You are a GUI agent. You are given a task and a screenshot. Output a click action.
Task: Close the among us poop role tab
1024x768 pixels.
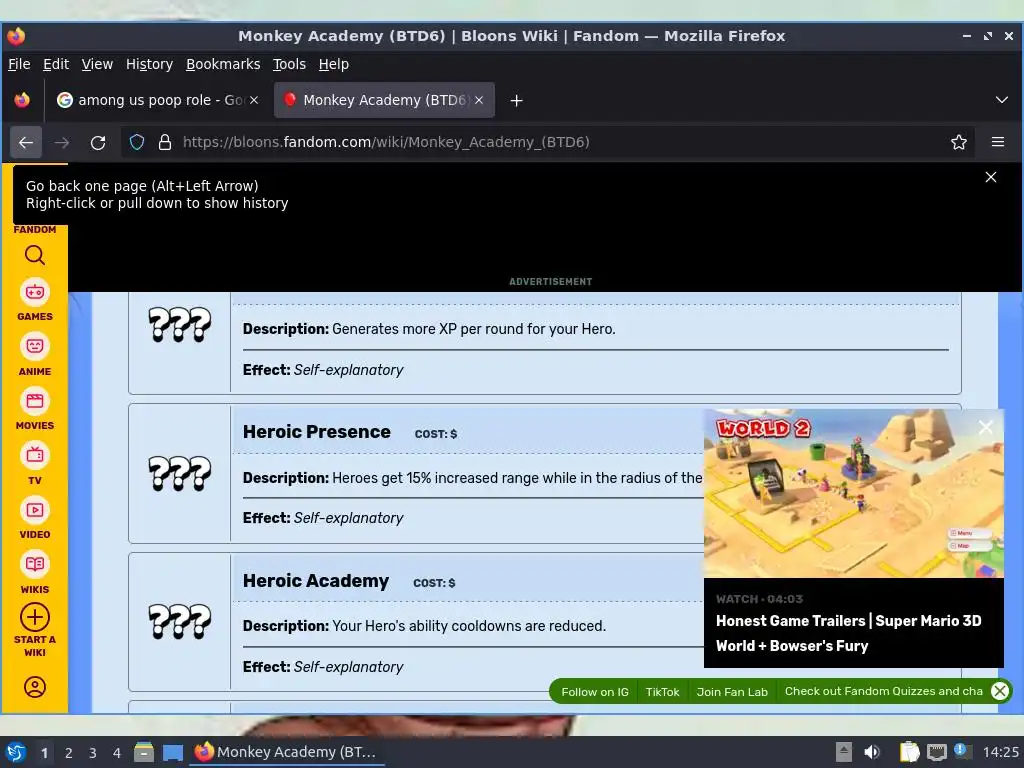pyautogui.click(x=254, y=100)
